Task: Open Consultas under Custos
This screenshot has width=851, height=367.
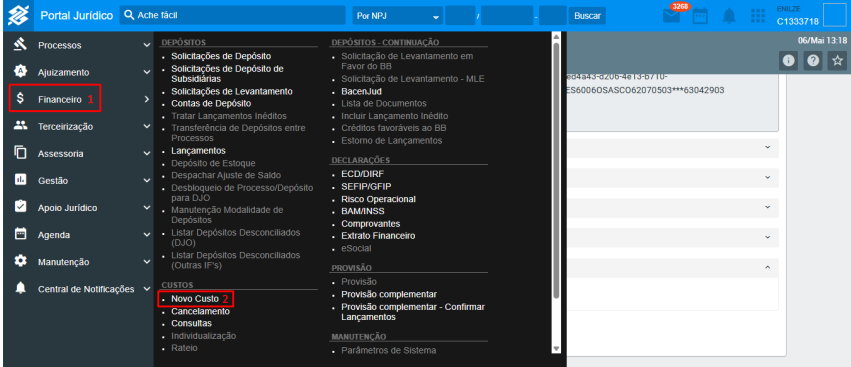Action: [192, 323]
